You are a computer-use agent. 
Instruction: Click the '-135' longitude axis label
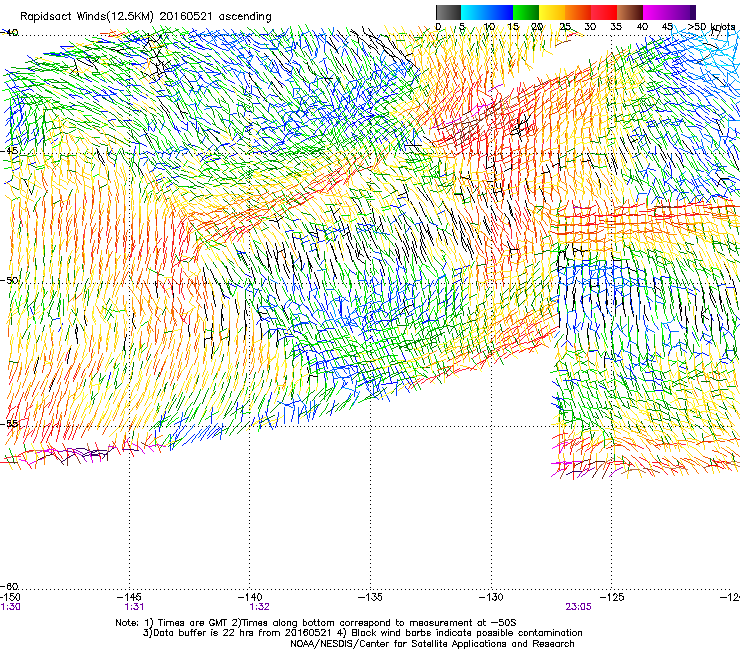[370, 598]
